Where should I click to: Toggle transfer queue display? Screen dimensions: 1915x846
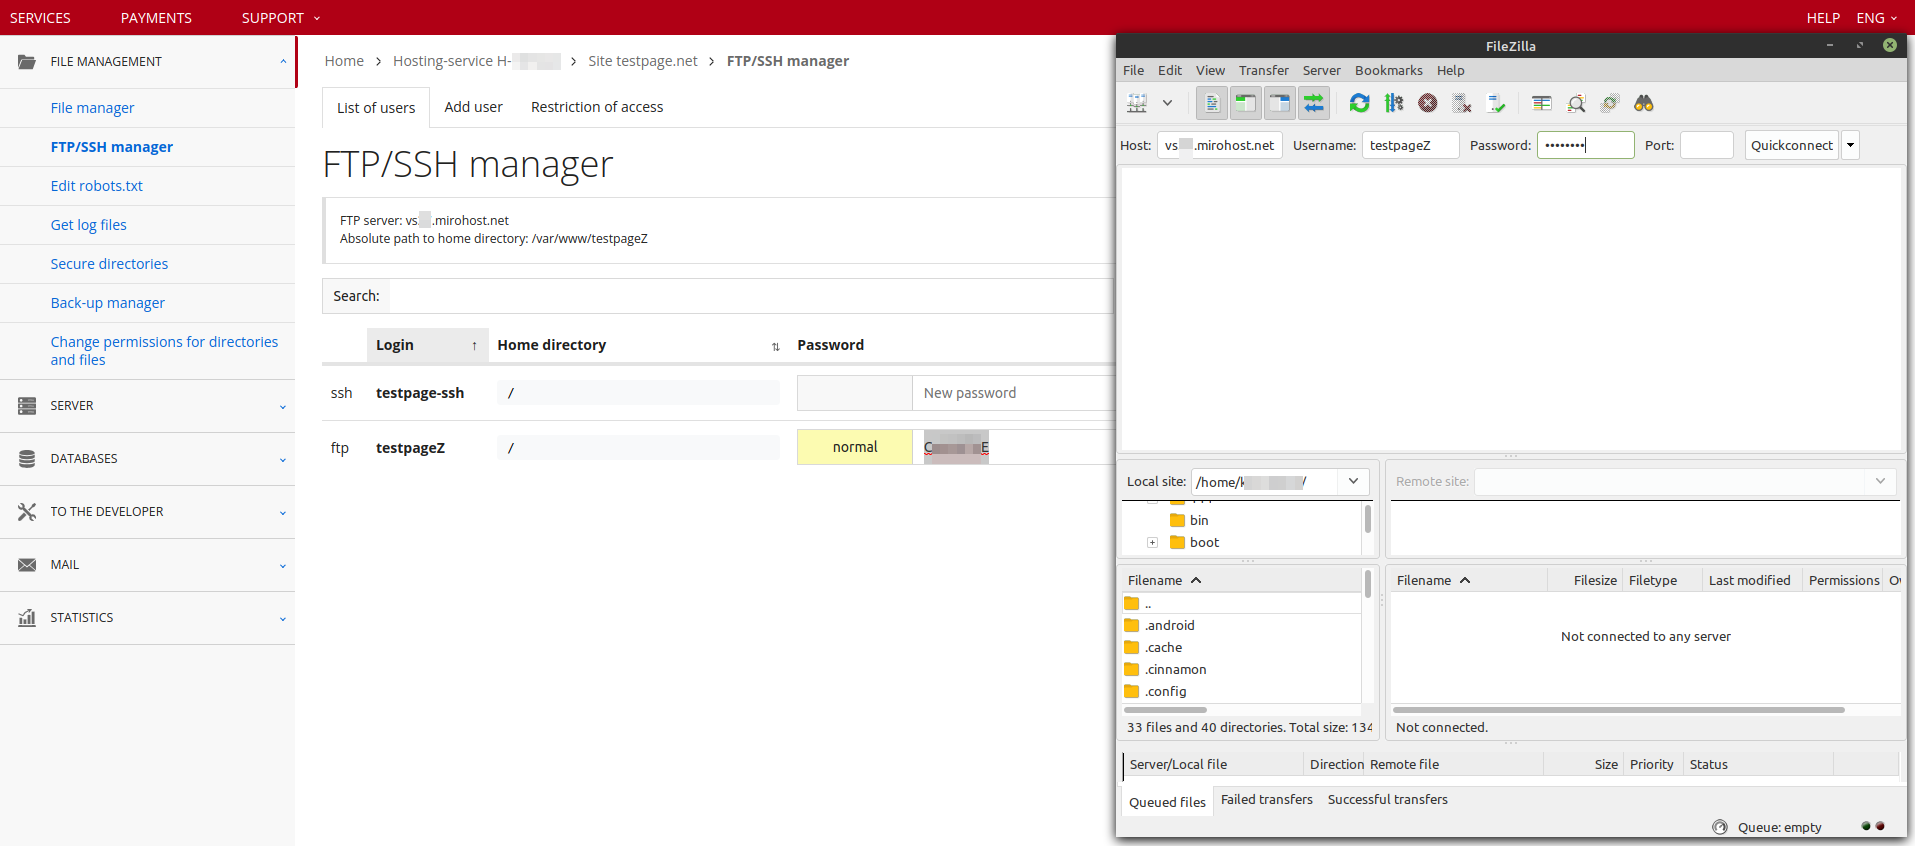(1313, 103)
